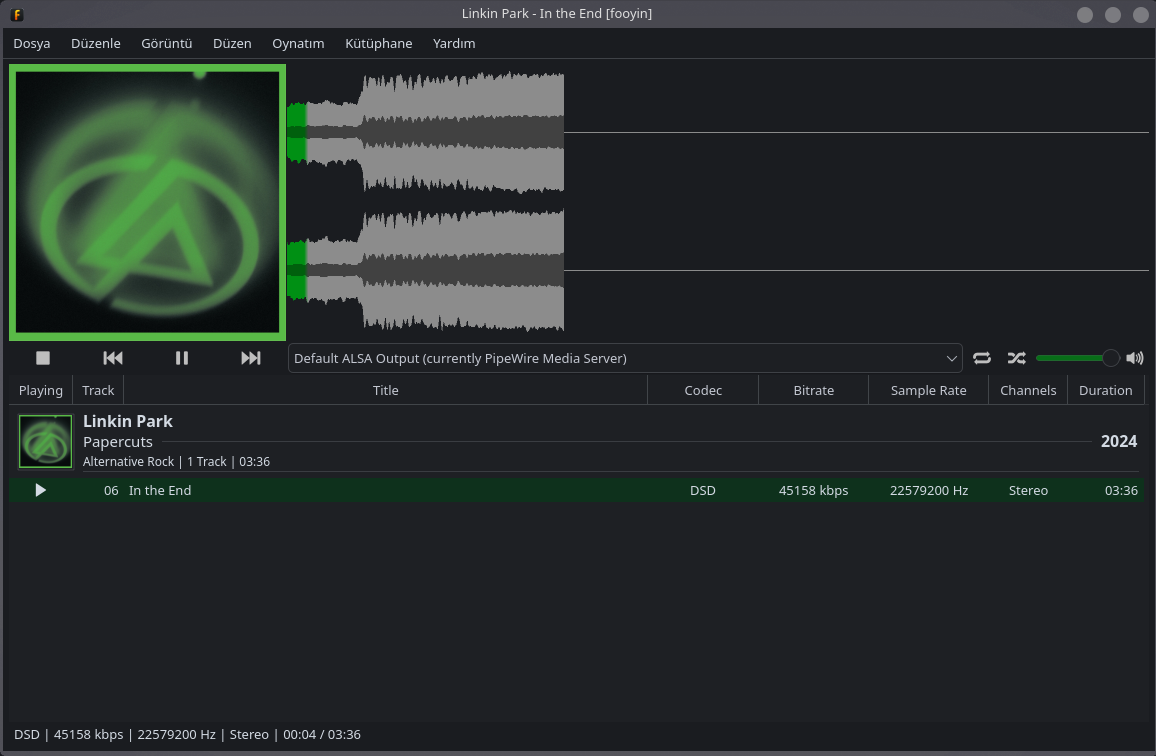Toggle repeat mode icon
This screenshot has height=756, width=1156.
pos(981,358)
